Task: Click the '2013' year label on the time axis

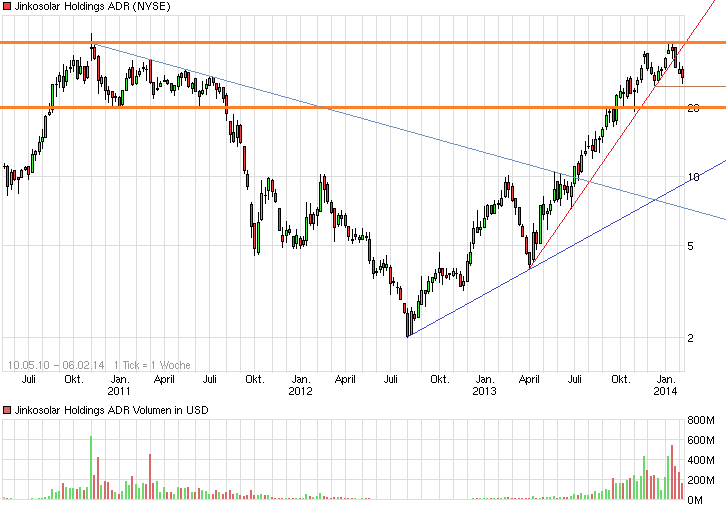Action: tap(484, 391)
